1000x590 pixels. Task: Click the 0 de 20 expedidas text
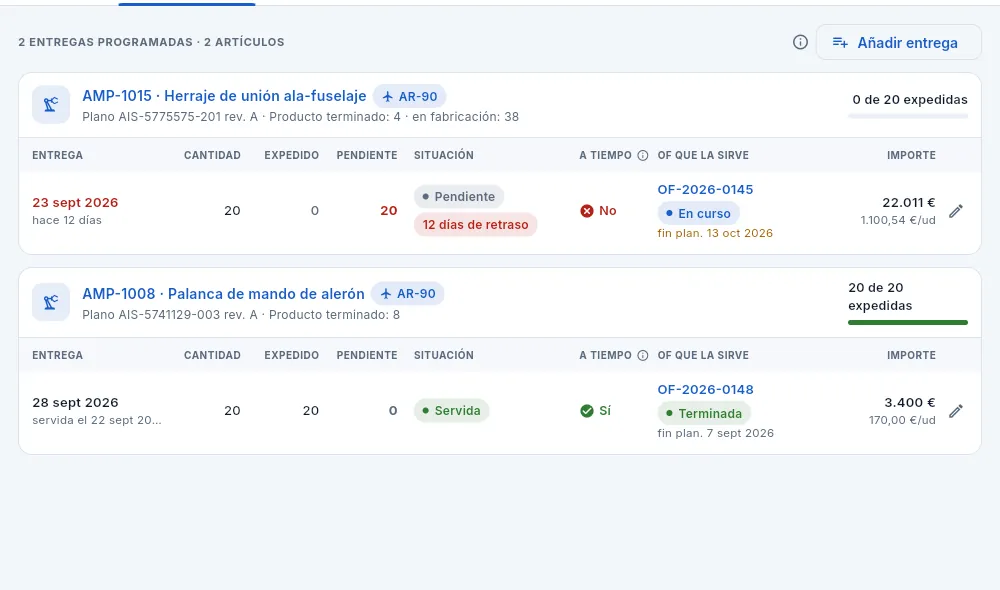(x=909, y=100)
